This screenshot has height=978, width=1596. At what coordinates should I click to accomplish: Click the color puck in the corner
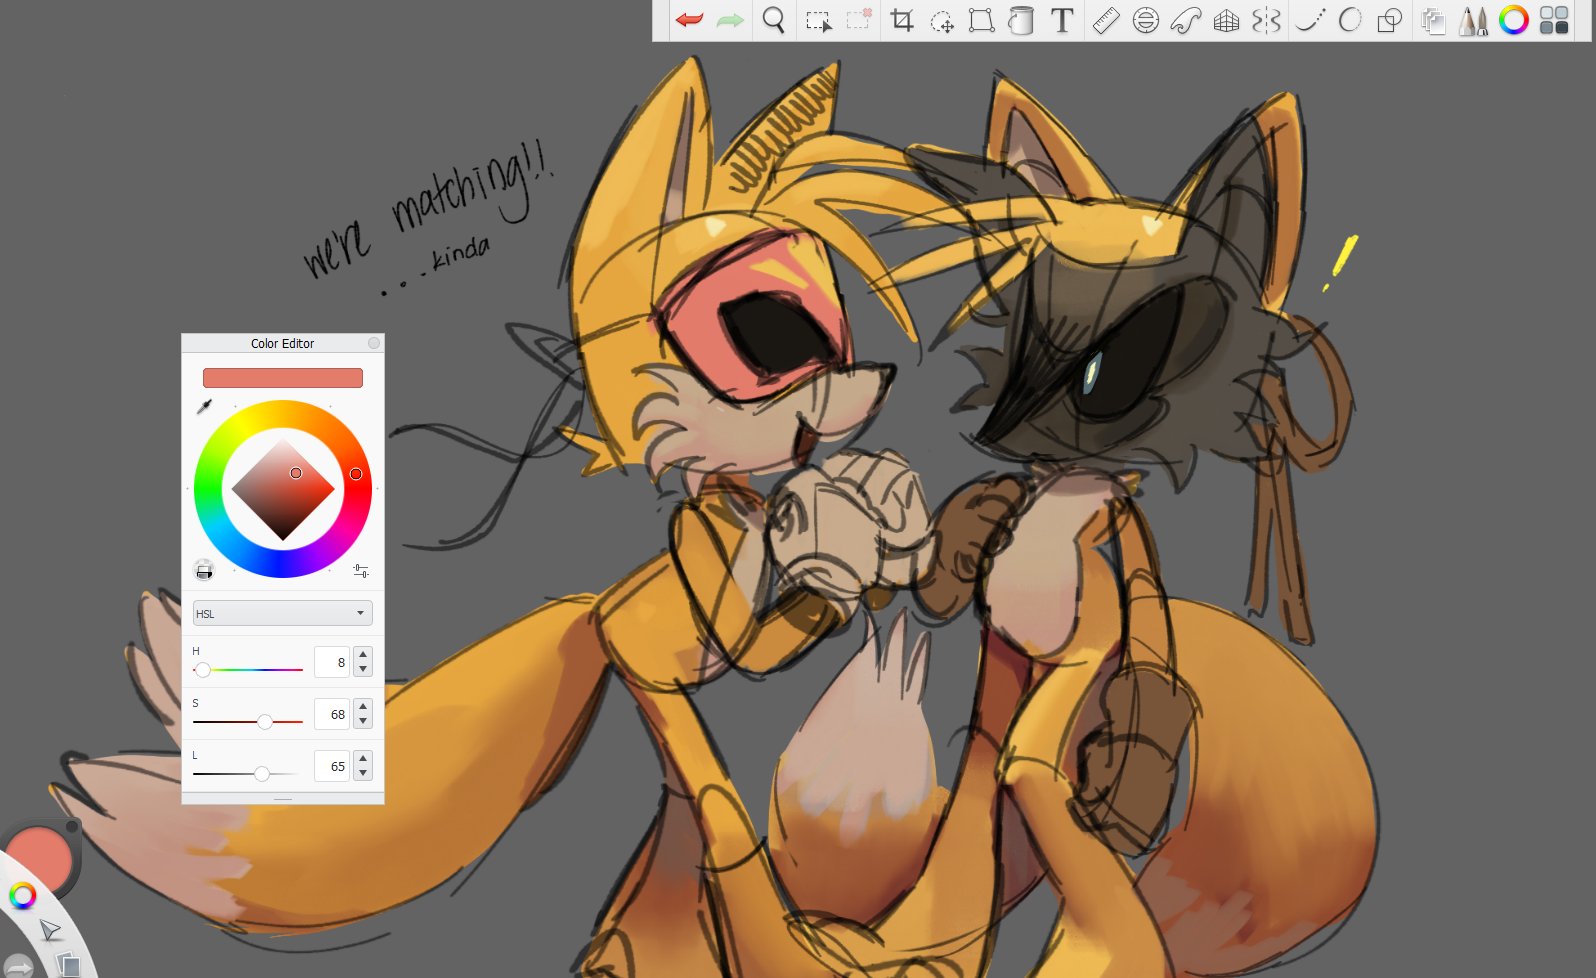pos(40,856)
